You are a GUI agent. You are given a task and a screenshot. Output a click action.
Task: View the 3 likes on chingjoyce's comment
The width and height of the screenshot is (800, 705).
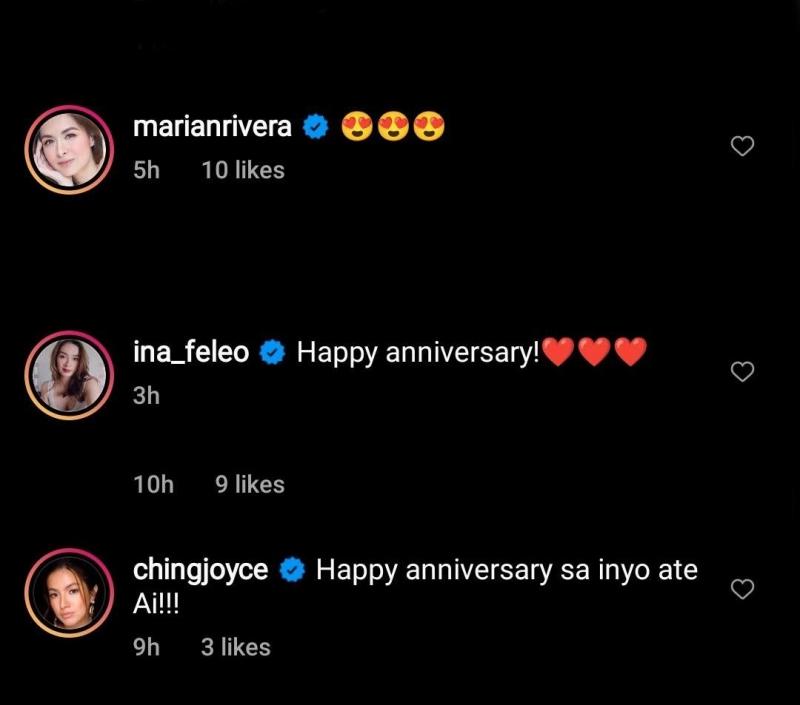[x=236, y=647]
